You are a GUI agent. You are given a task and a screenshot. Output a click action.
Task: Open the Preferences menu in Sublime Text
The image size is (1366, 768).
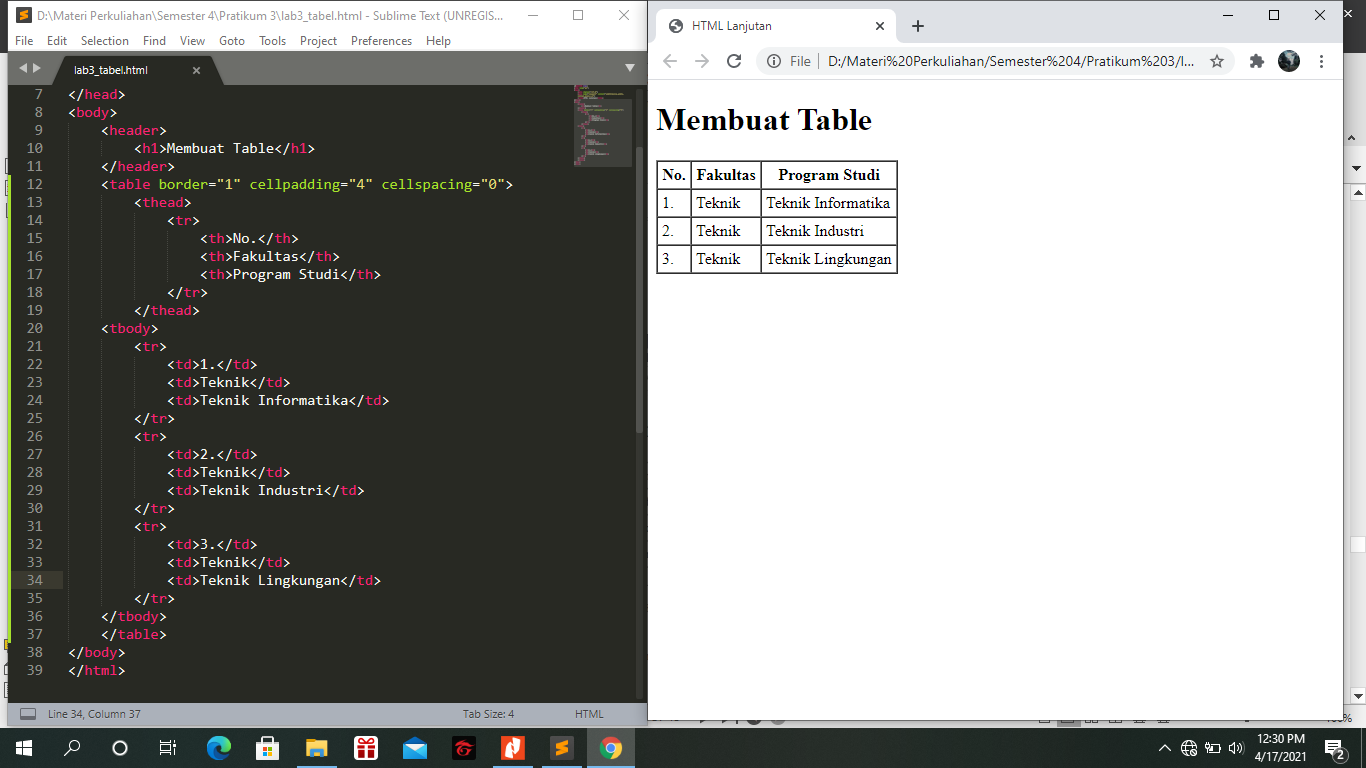(381, 41)
